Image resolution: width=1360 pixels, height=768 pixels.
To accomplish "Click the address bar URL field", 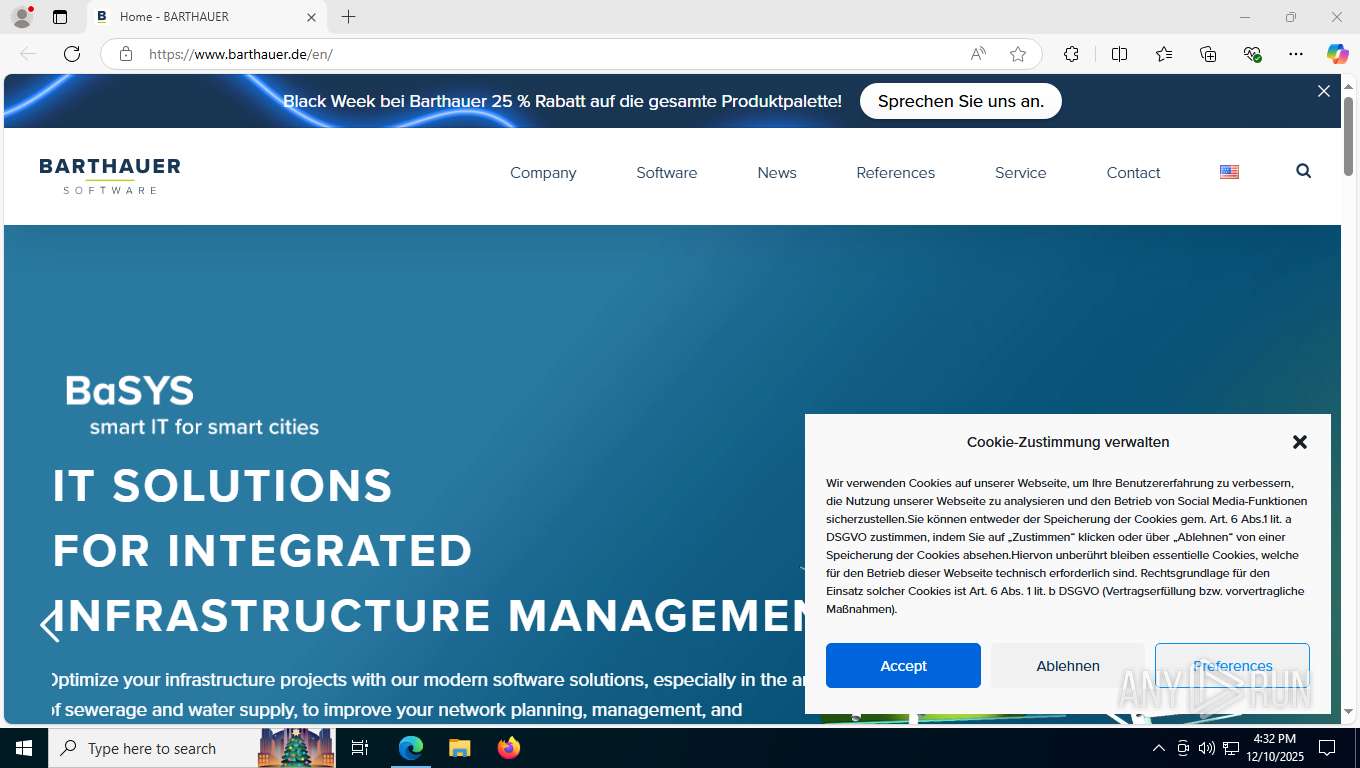I will tap(550, 54).
